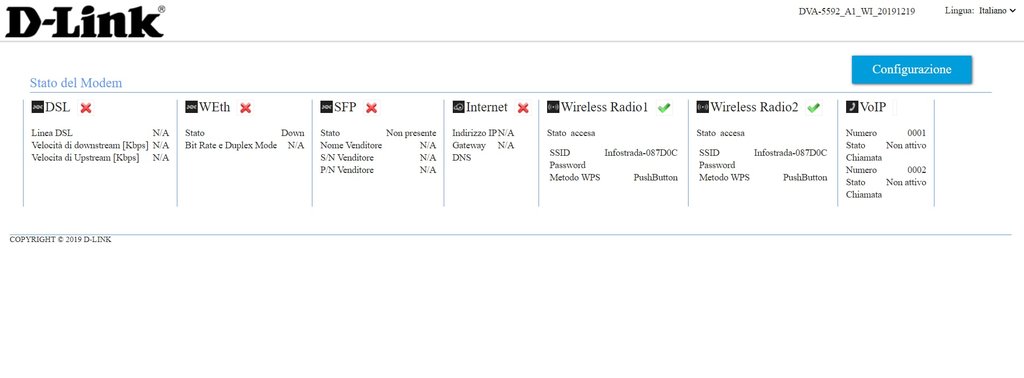
Task: Click the SFP section icon
Action: (327, 107)
